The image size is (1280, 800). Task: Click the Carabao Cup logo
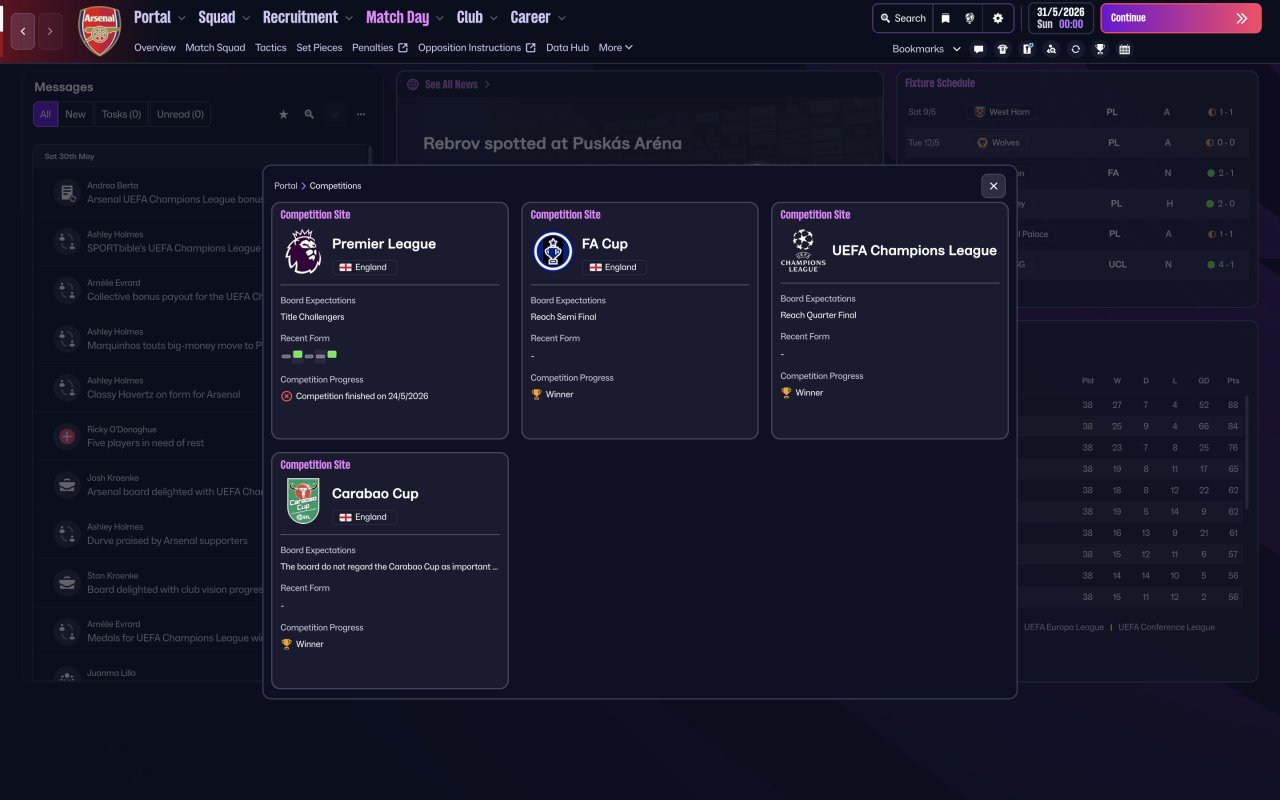point(303,501)
